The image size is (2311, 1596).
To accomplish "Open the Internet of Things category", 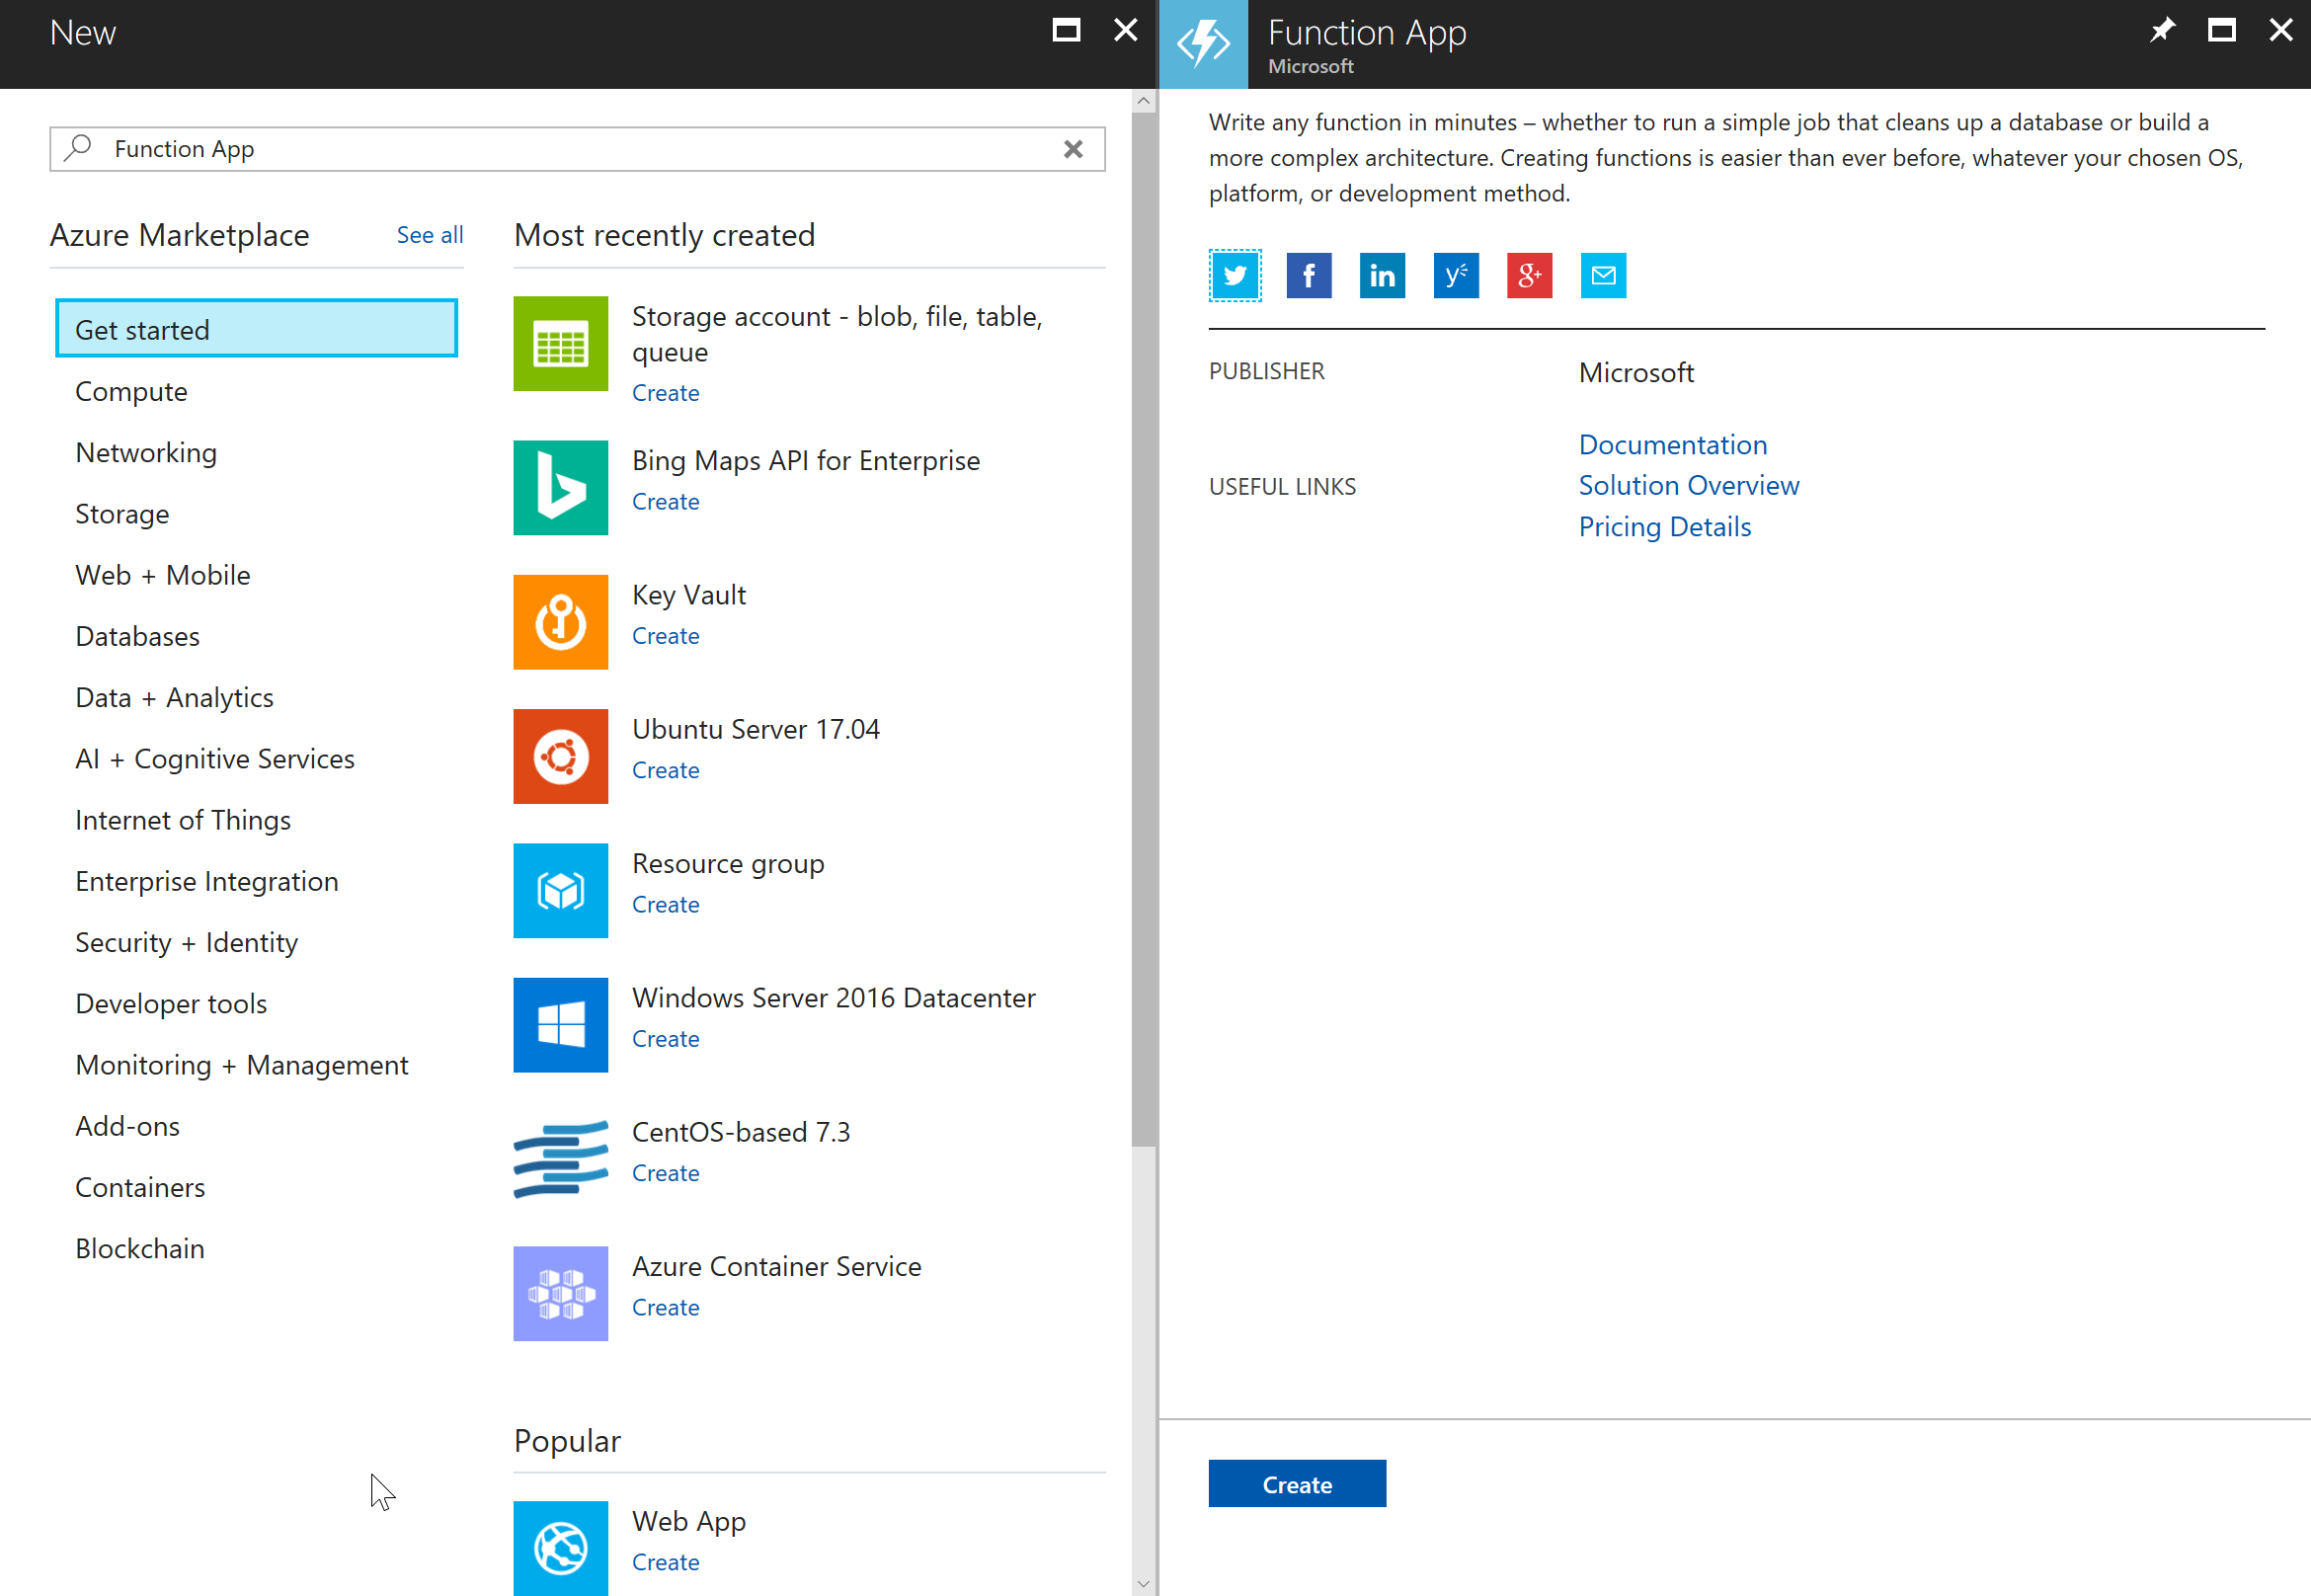I will (x=183, y=820).
